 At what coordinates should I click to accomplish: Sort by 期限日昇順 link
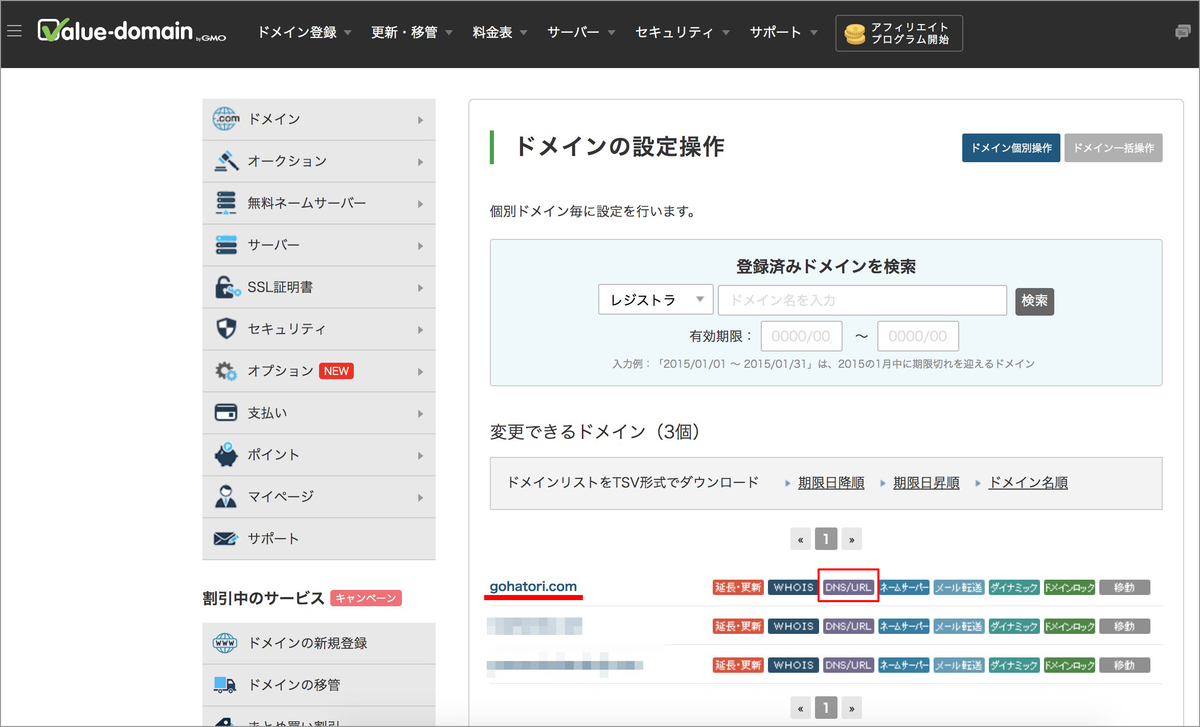926,482
